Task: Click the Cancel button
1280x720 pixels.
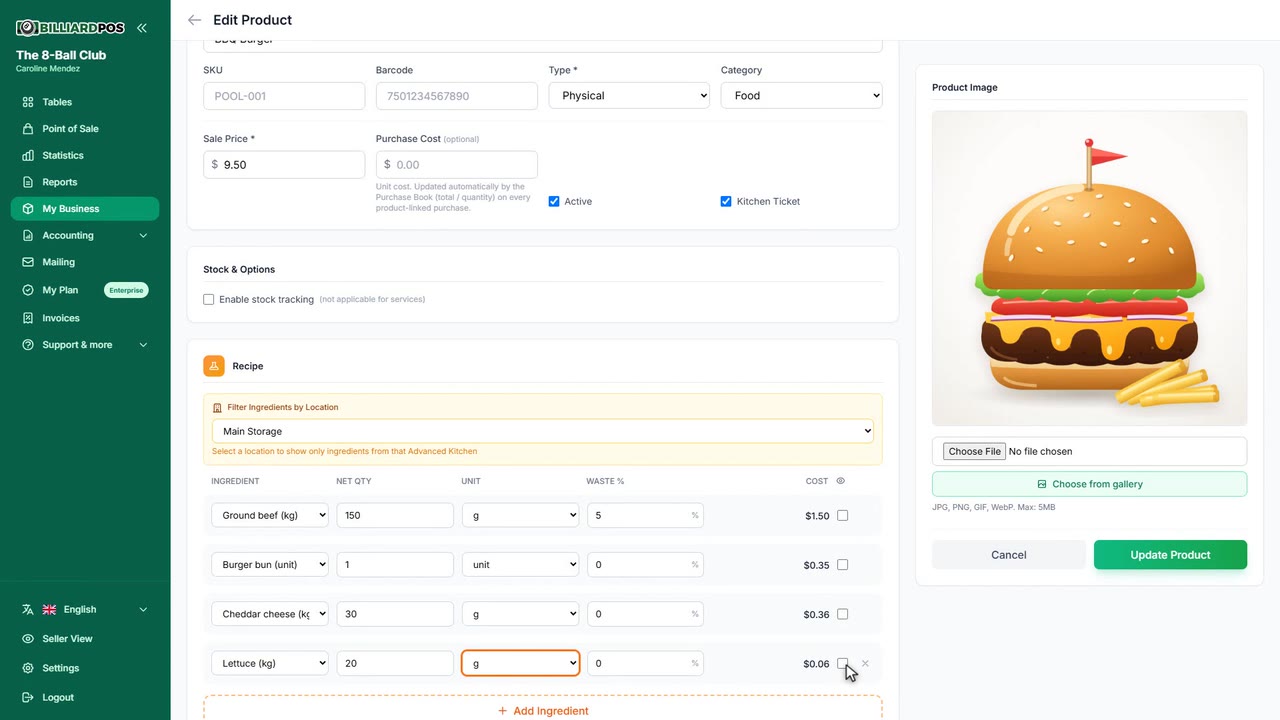Action: 1009,555
